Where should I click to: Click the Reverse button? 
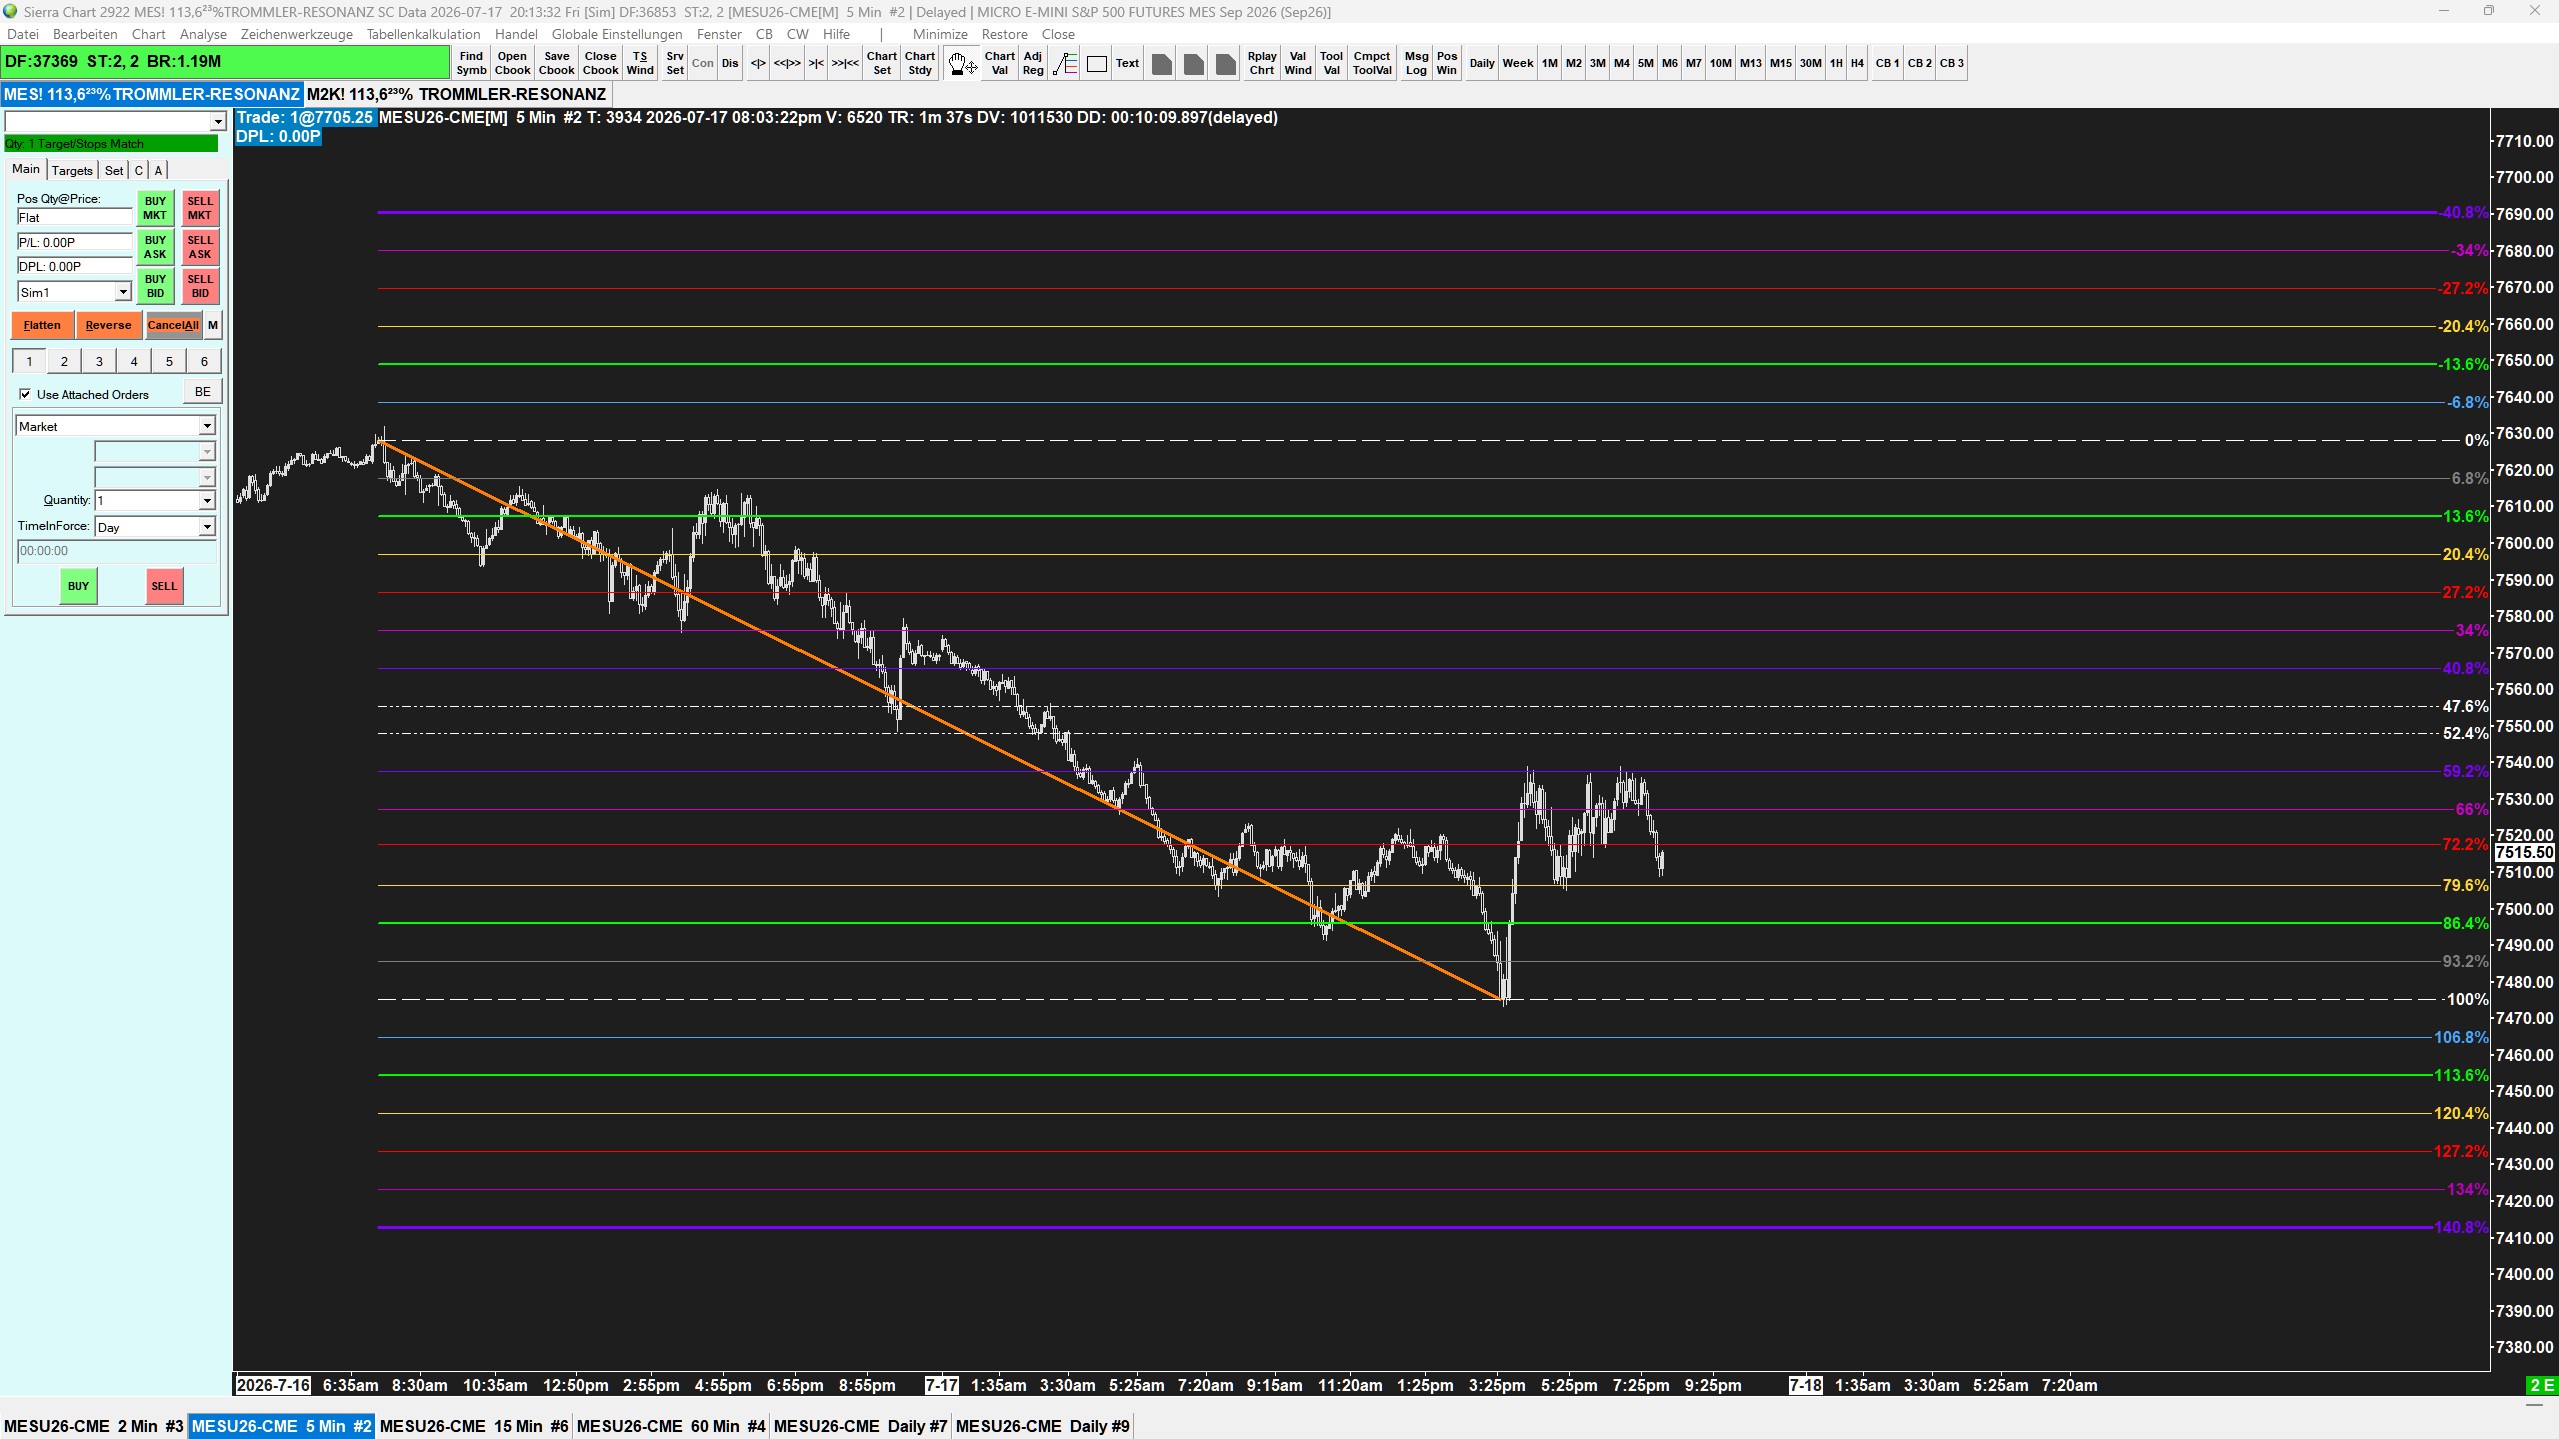pos(108,325)
